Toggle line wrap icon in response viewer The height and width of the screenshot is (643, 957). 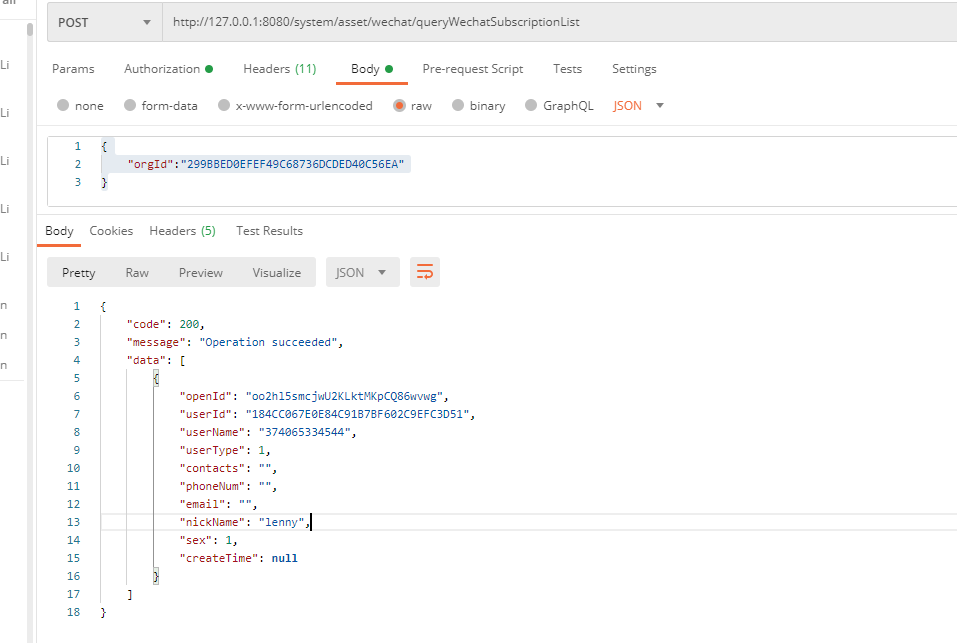pyautogui.click(x=425, y=272)
